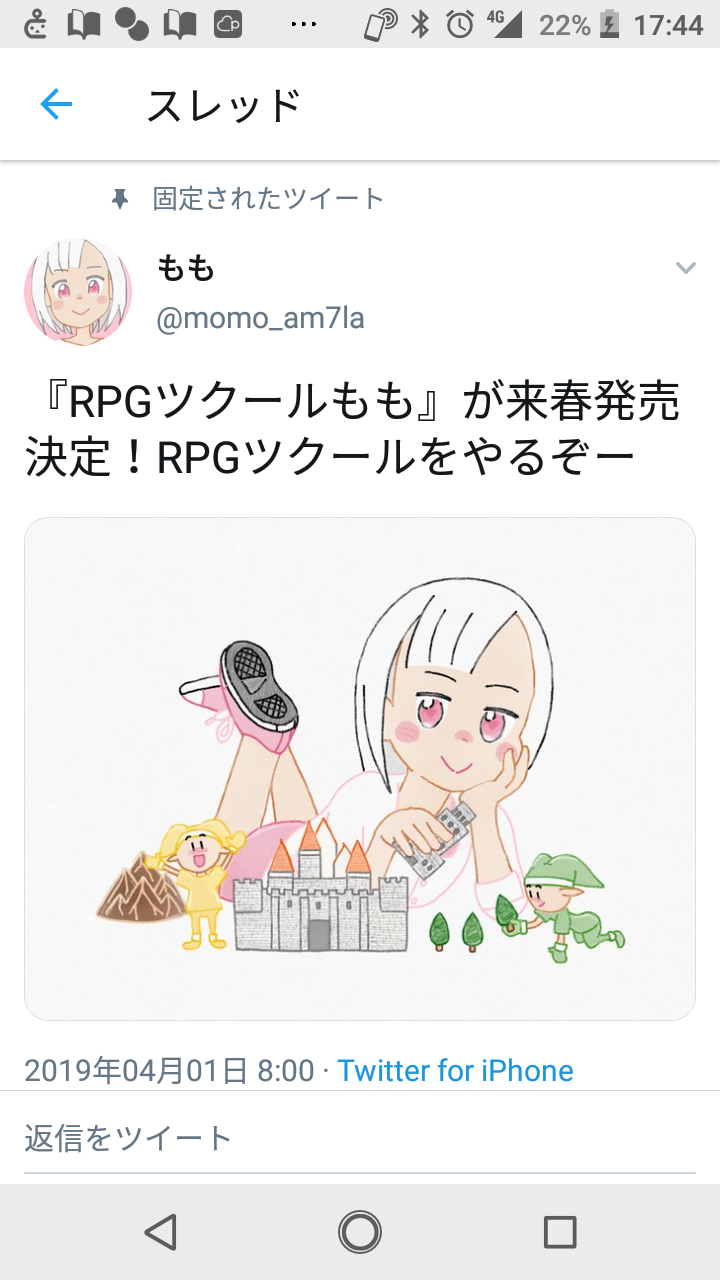Open the Twitter for iPhone link

455,1071
